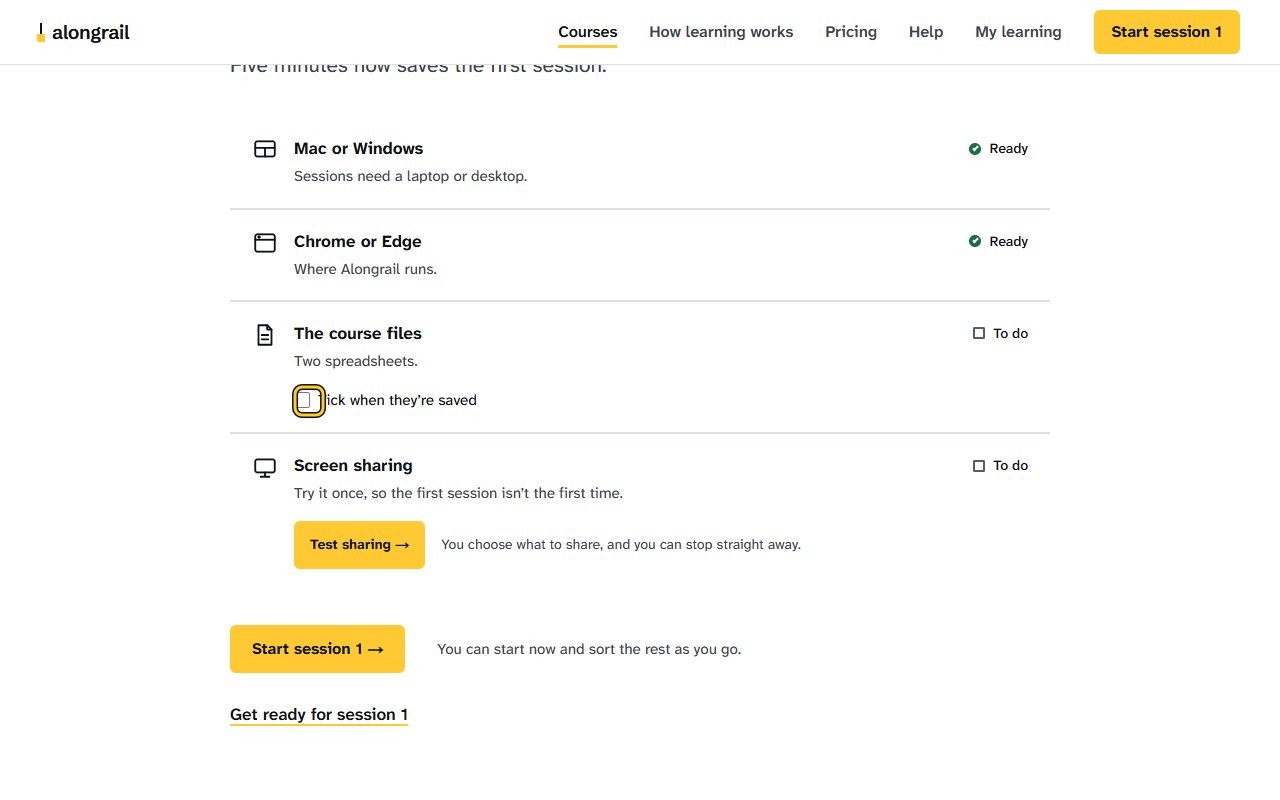Open the Help nav item
This screenshot has height=800, width=1280.
pos(926,32)
